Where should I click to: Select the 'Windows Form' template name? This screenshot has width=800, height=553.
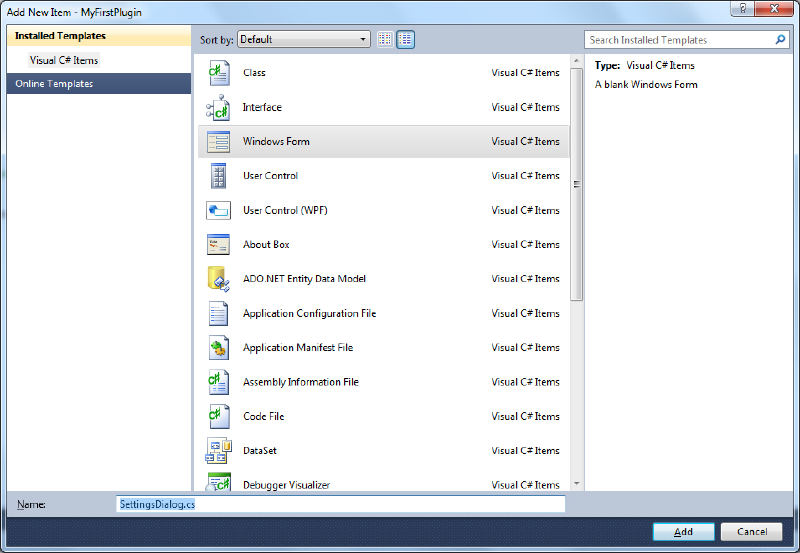276,141
